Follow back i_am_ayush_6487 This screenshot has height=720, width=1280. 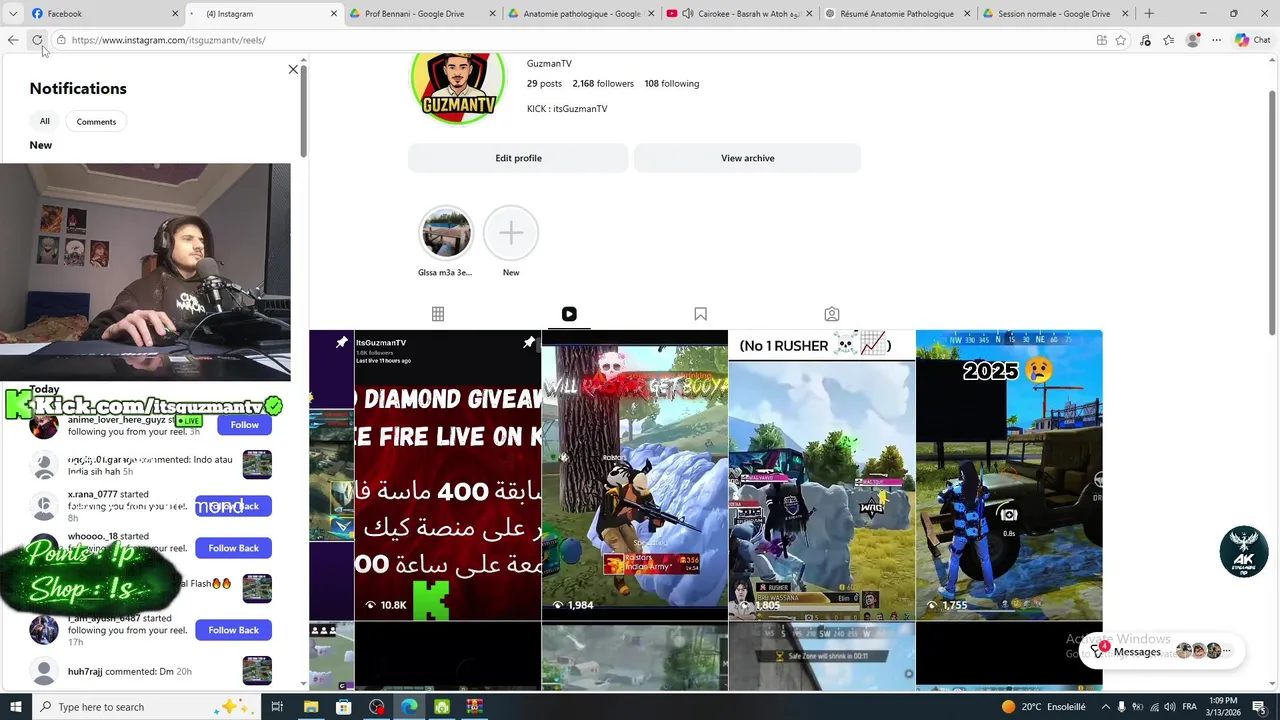[x=233, y=630]
